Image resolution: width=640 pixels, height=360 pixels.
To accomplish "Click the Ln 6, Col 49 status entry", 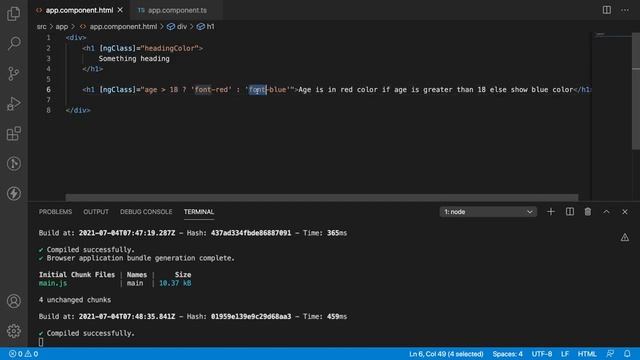I will pyautogui.click(x=446, y=354).
